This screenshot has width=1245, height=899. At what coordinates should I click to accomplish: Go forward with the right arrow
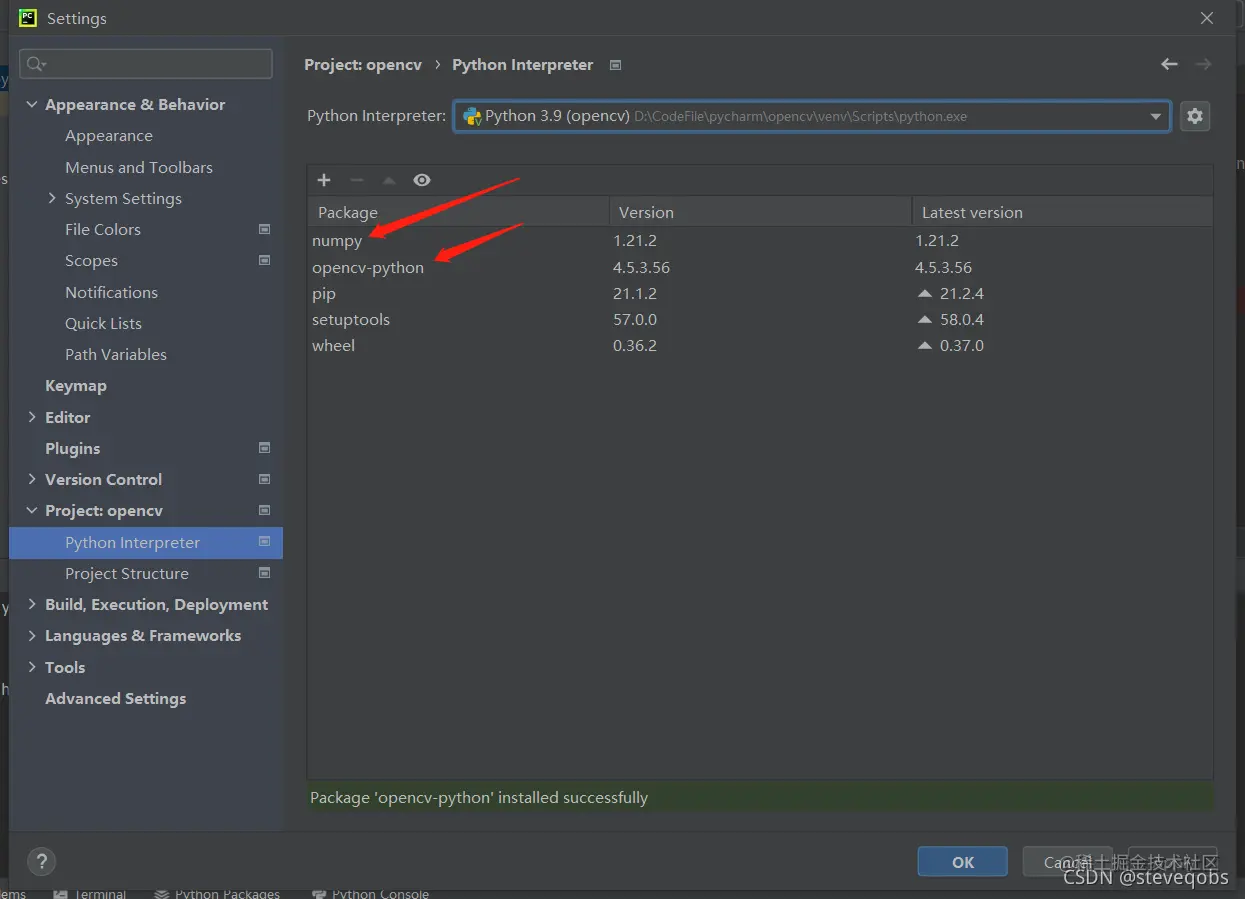(1203, 64)
